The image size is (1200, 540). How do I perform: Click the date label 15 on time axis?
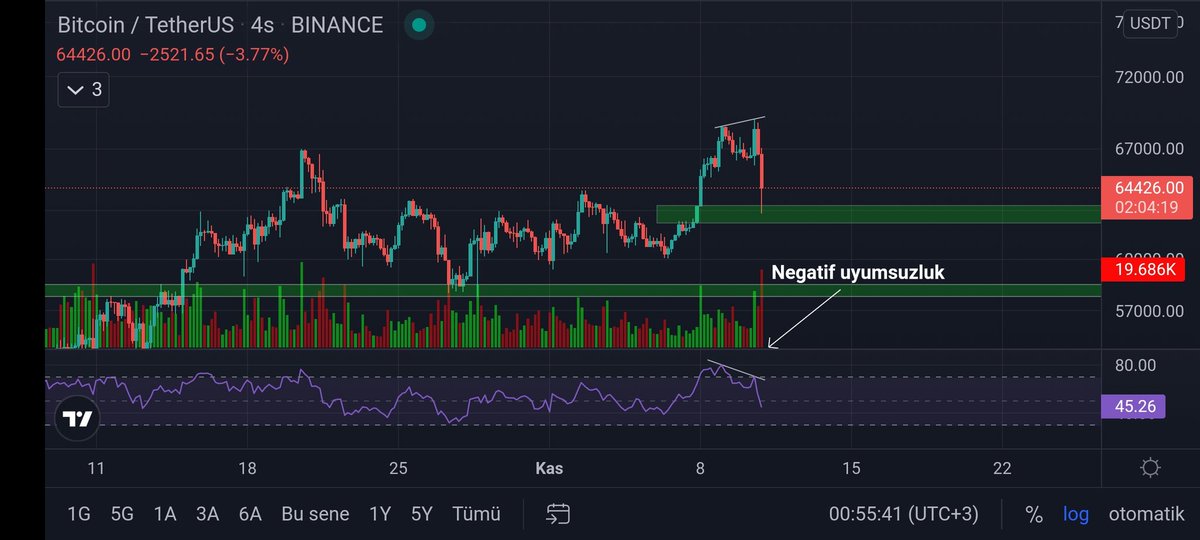pos(851,468)
